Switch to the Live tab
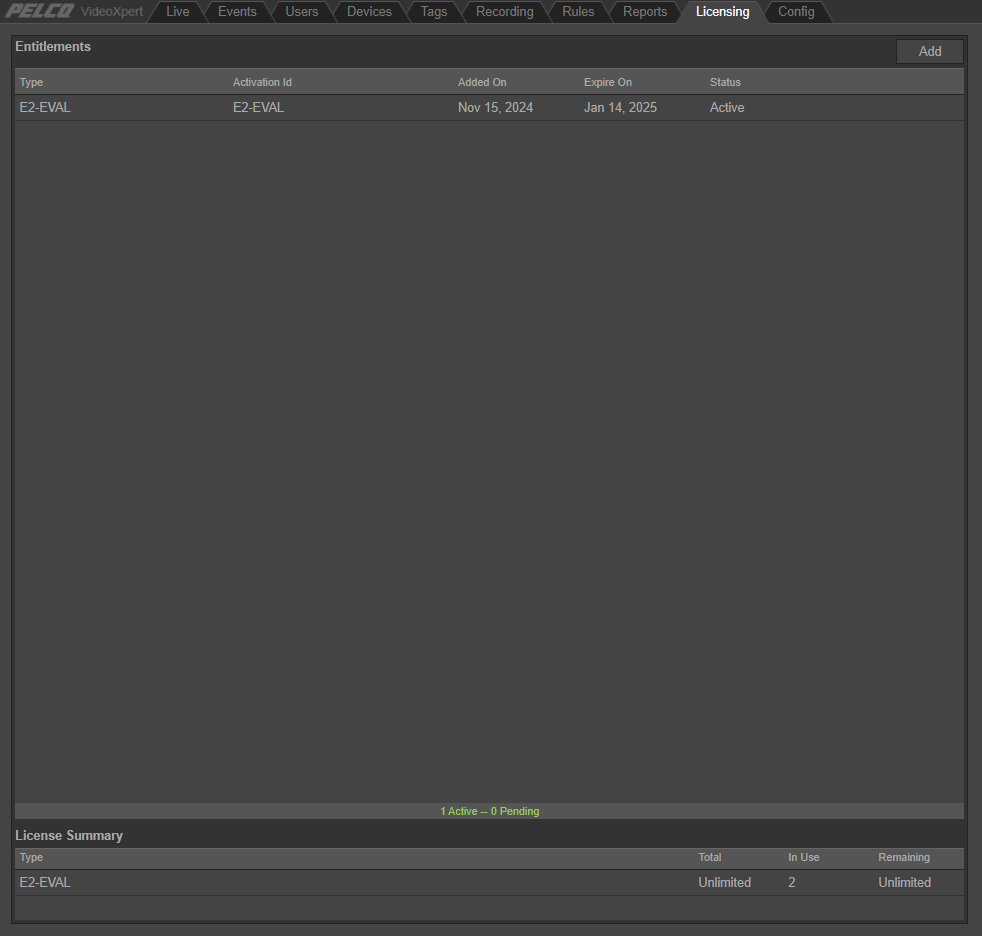Image resolution: width=982 pixels, height=936 pixels. tap(177, 11)
